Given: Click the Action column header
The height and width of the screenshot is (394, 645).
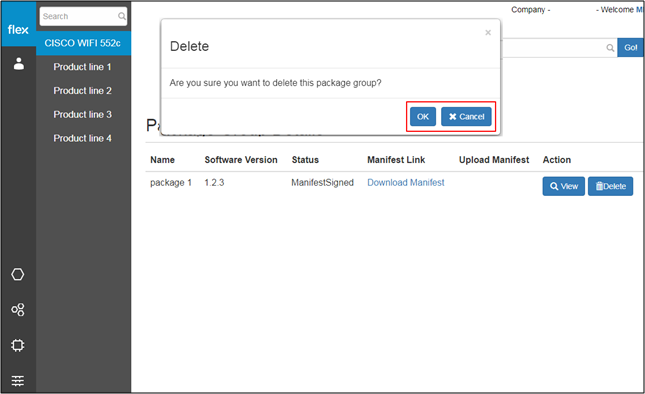Looking at the screenshot, I should coord(557,160).
